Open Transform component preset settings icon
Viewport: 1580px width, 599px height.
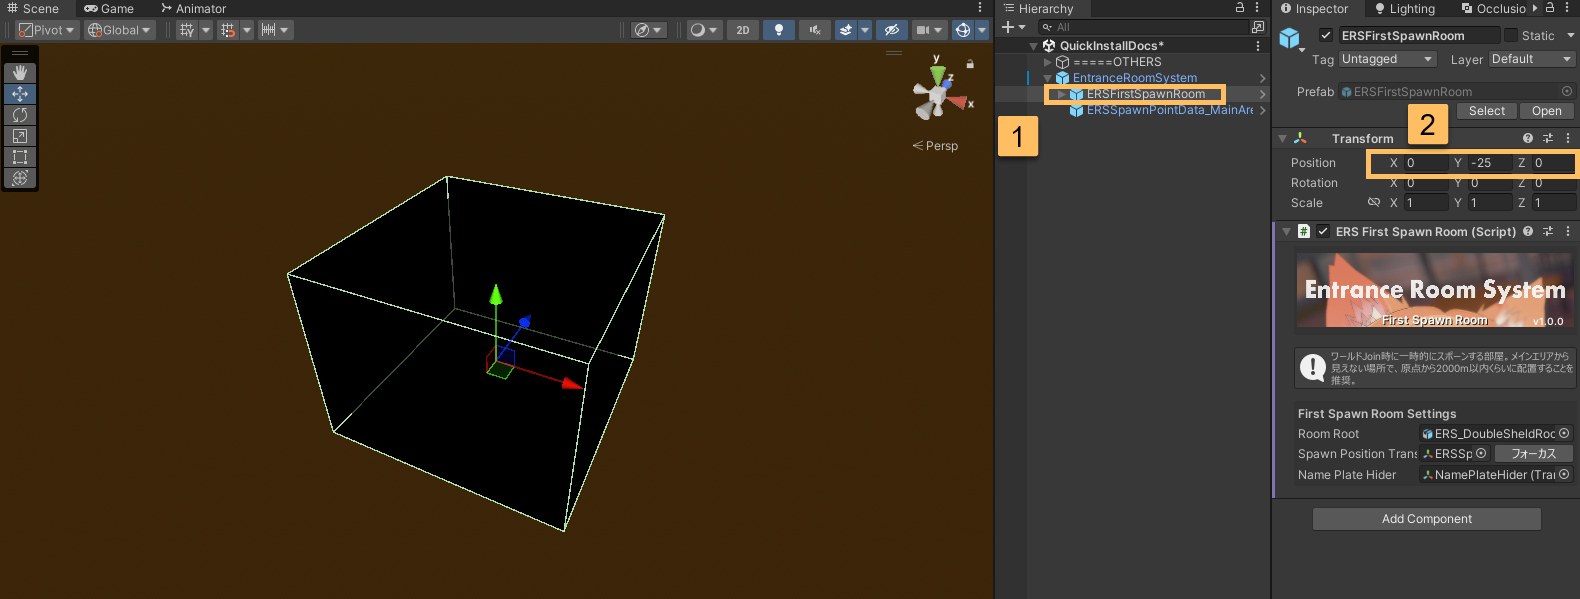click(1548, 139)
